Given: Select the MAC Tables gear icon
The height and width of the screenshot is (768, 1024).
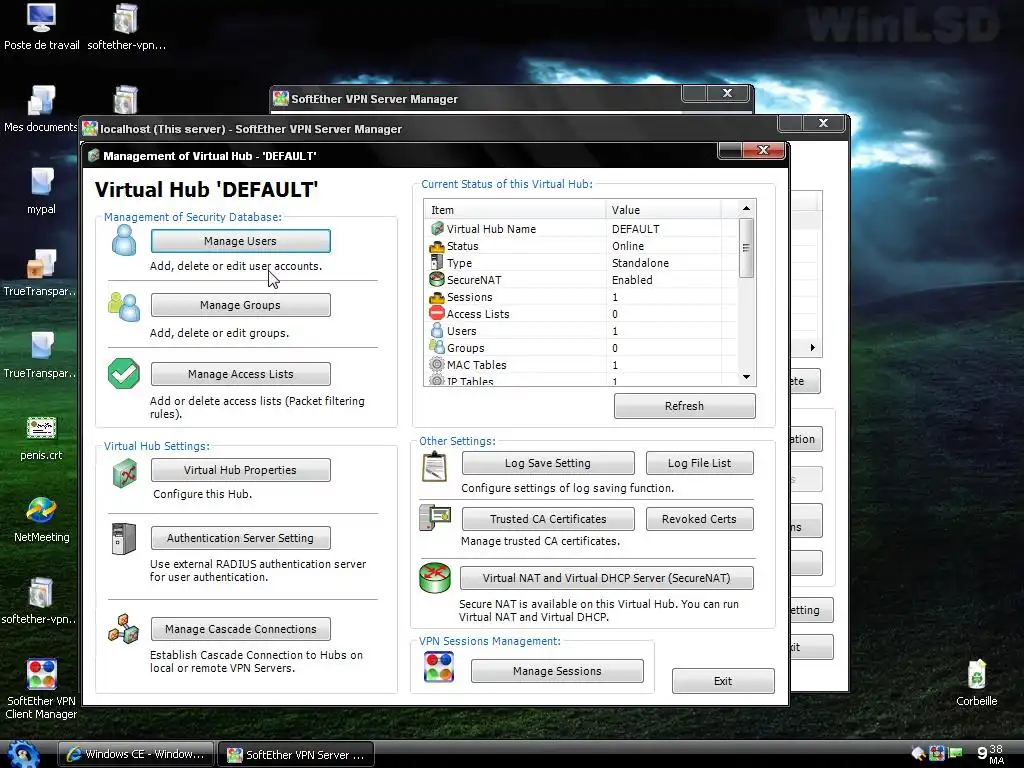Looking at the screenshot, I should (437, 364).
